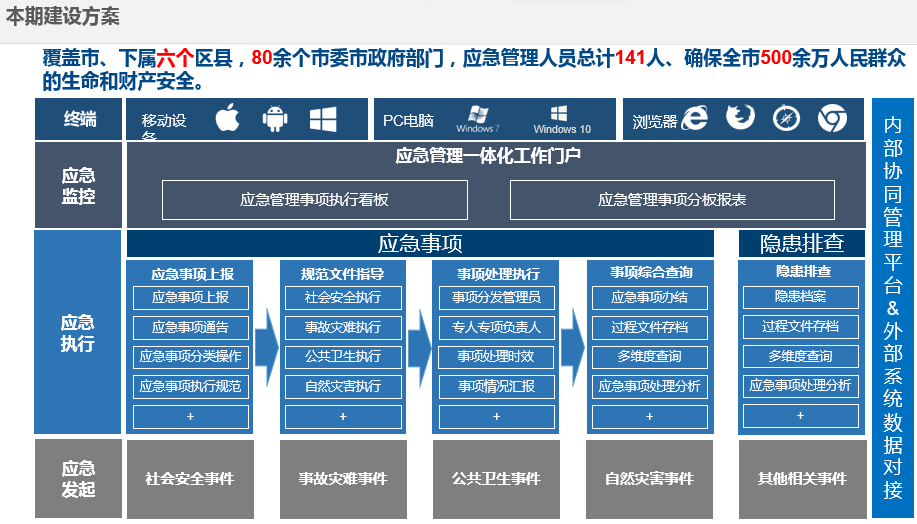Image resolution: width=917 pixels, height=524 pixels.
Task: Click the 应急事项执行规范 box
Action: (x=191, y=387)
